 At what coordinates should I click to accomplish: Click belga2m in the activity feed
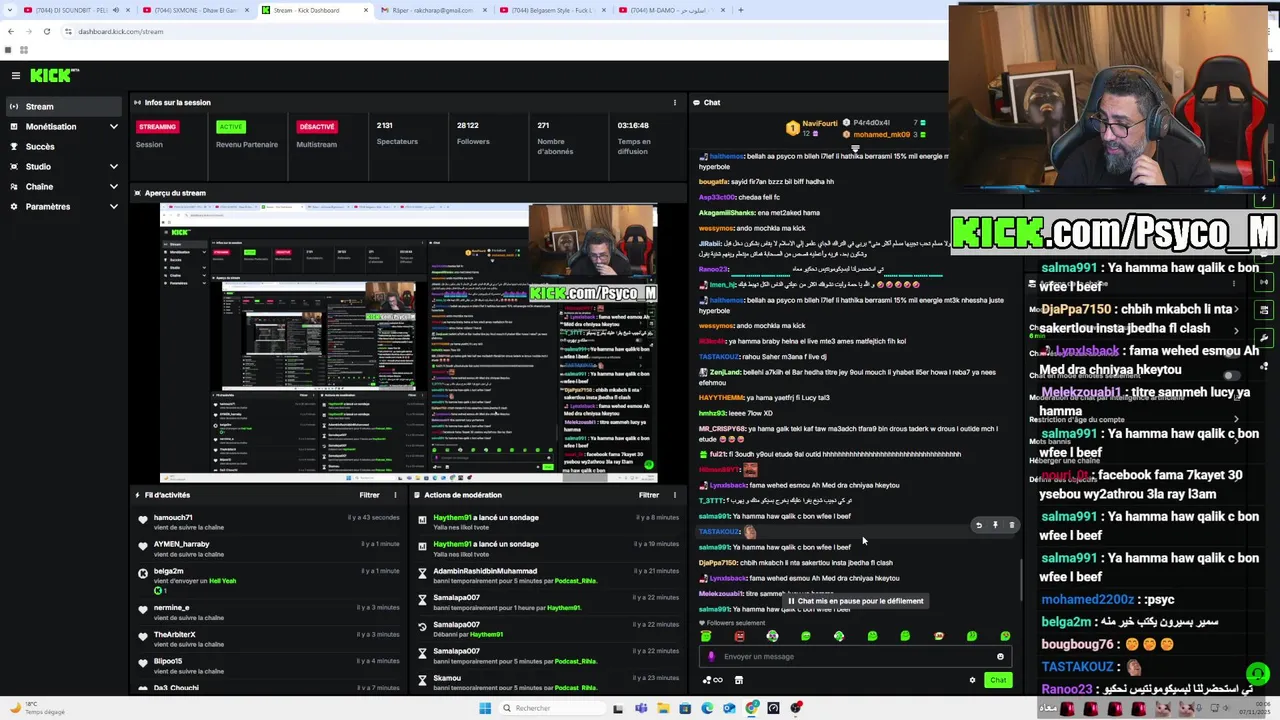(x=169, y=571)
